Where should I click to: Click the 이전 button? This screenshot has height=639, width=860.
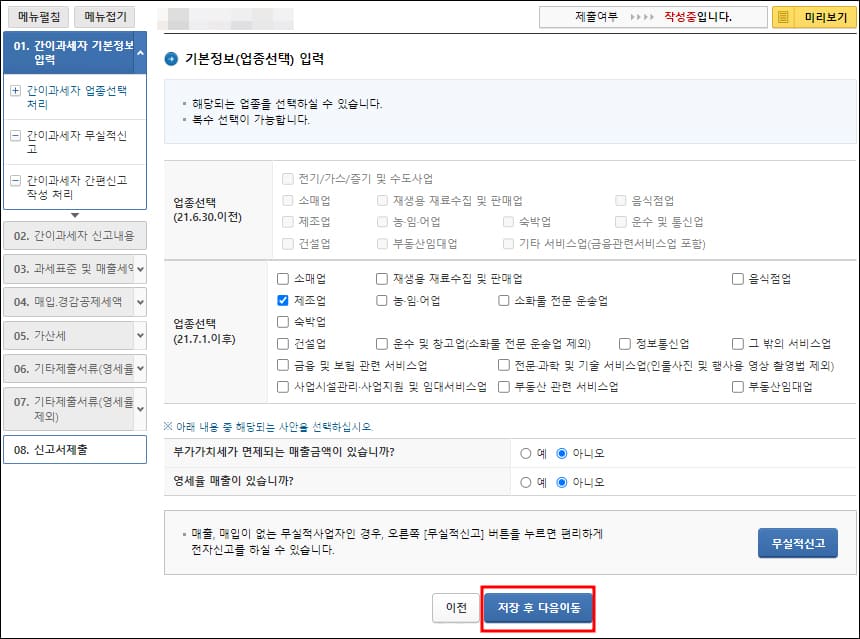pyautogui.click(x=457, y=607)
